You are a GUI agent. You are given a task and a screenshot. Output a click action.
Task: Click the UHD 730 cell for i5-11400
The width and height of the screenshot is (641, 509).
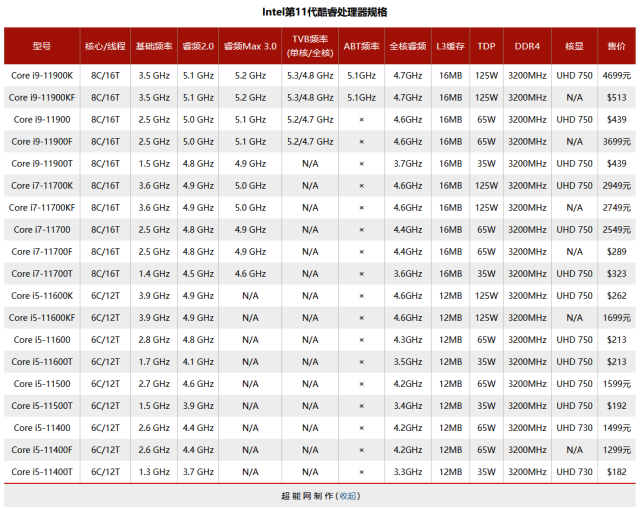pos(574,428)
